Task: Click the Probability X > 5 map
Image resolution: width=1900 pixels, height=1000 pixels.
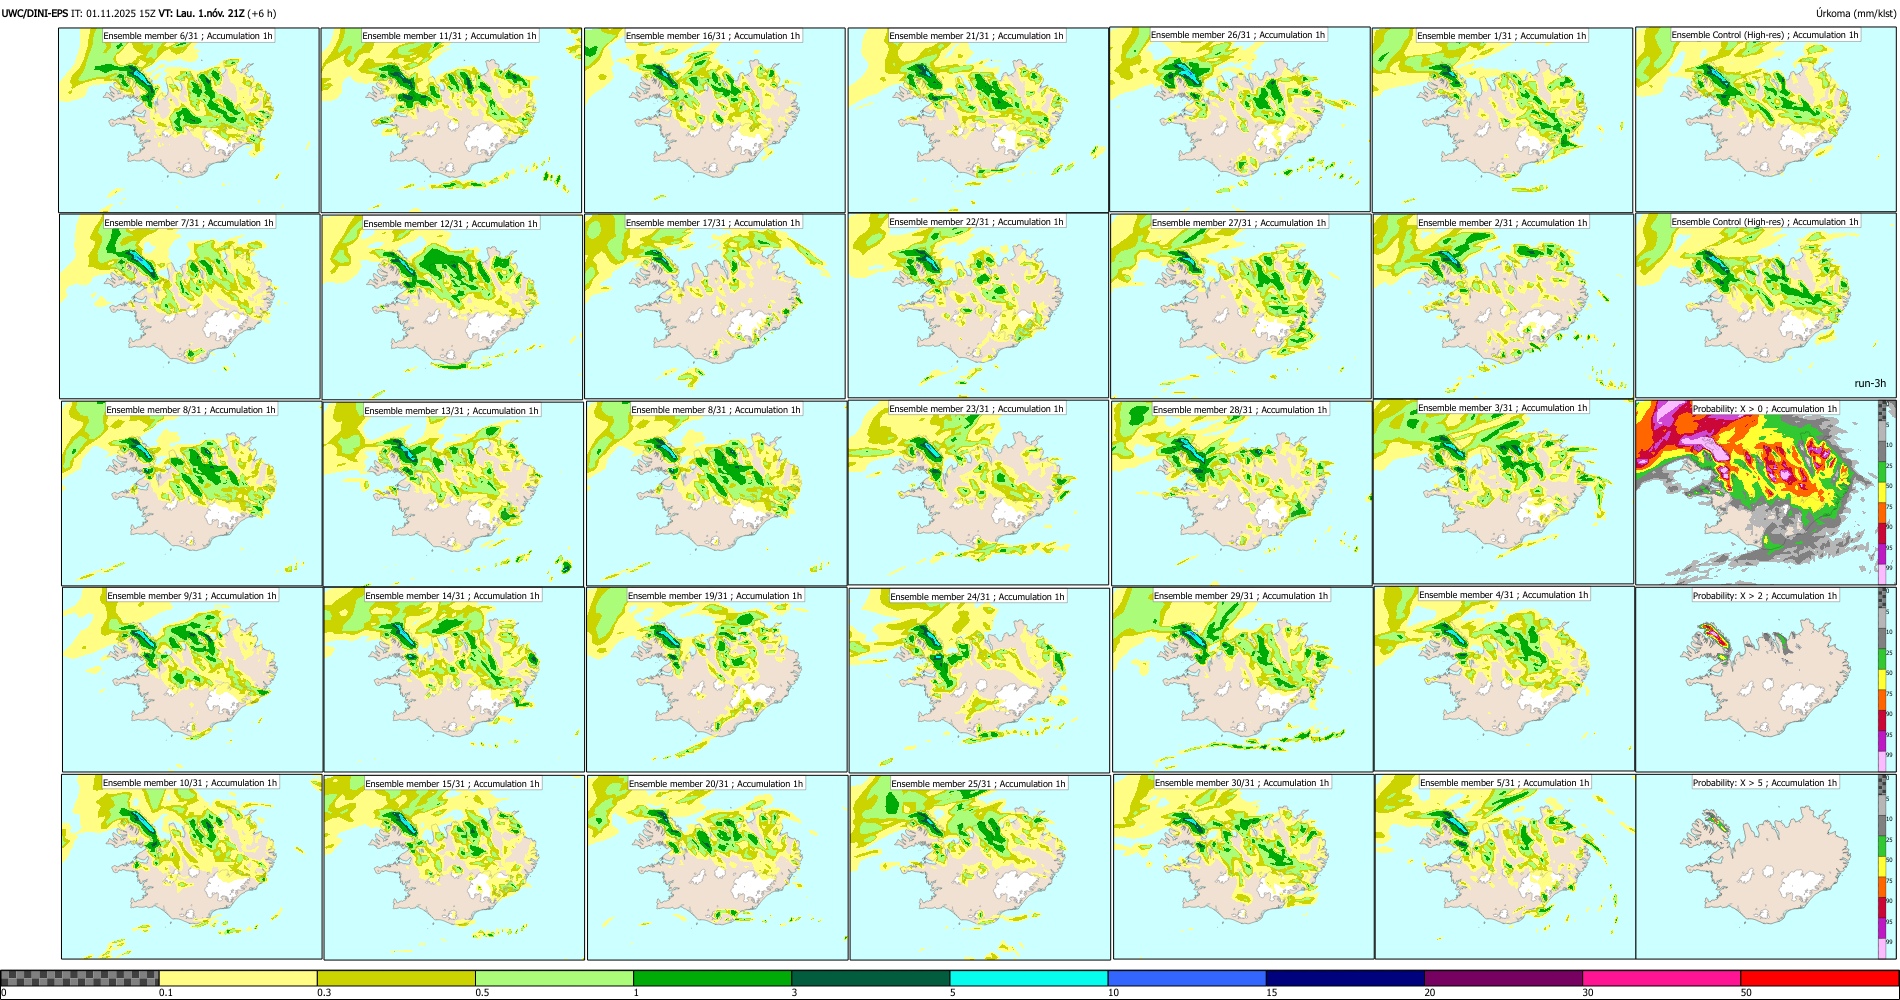Action: click(x=1766, y=866)
